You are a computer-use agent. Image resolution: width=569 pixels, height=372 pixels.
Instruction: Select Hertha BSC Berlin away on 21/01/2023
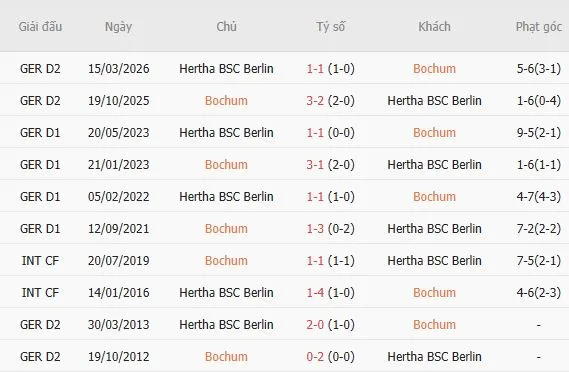(434, 164)
